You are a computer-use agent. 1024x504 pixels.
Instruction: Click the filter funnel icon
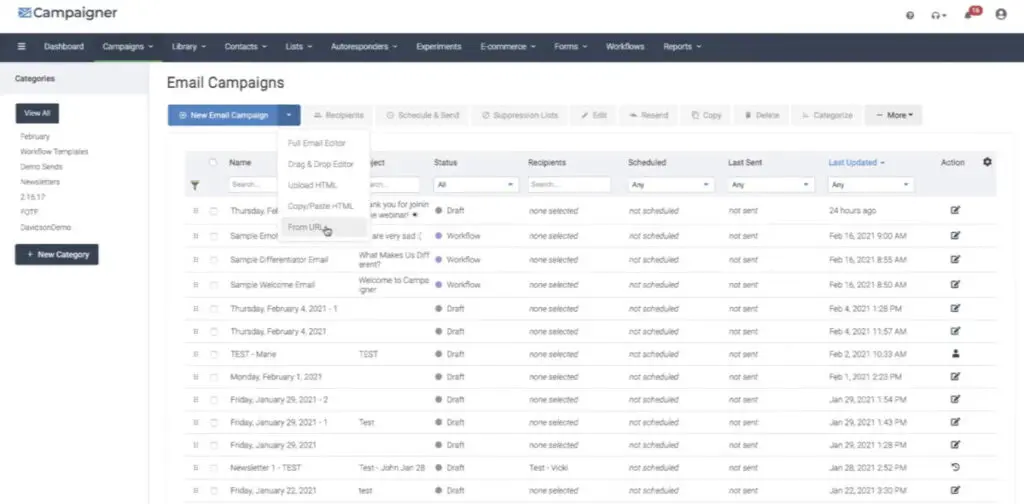(x=195, y=185)
